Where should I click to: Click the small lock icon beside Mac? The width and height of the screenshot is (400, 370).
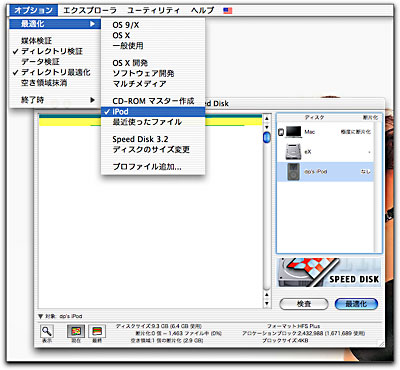tap(281, 132)
